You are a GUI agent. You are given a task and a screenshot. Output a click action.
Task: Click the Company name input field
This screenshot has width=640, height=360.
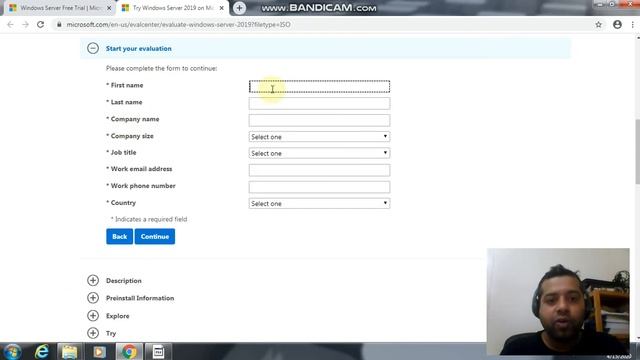[319, 120]
